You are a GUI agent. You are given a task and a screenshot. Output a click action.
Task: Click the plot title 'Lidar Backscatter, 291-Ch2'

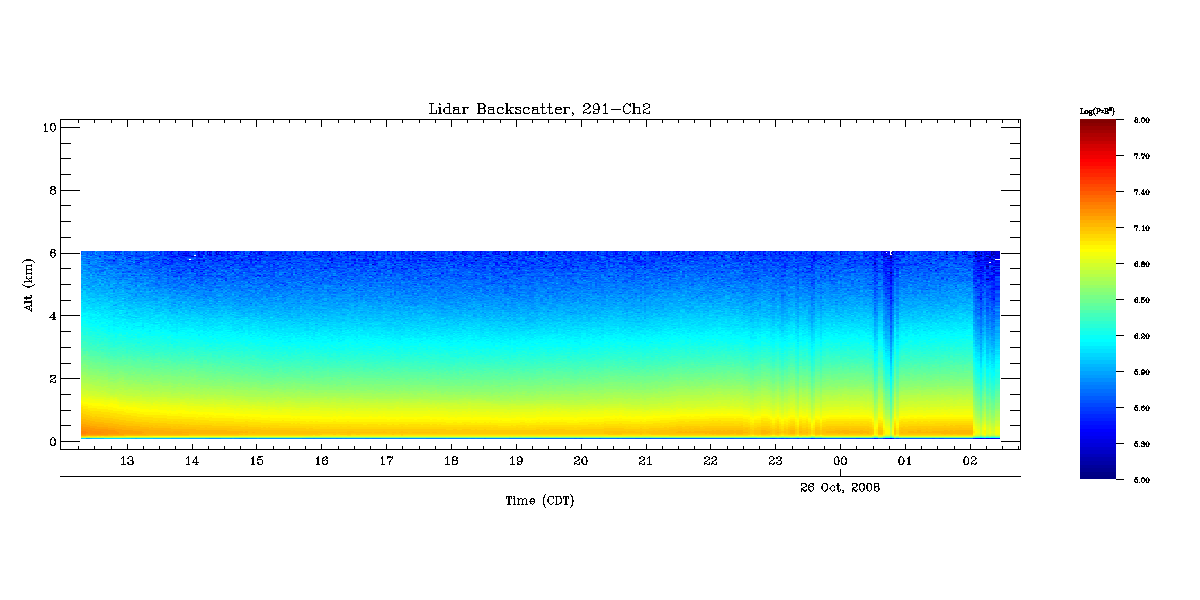pyautogui.click(x=539, y=109)
